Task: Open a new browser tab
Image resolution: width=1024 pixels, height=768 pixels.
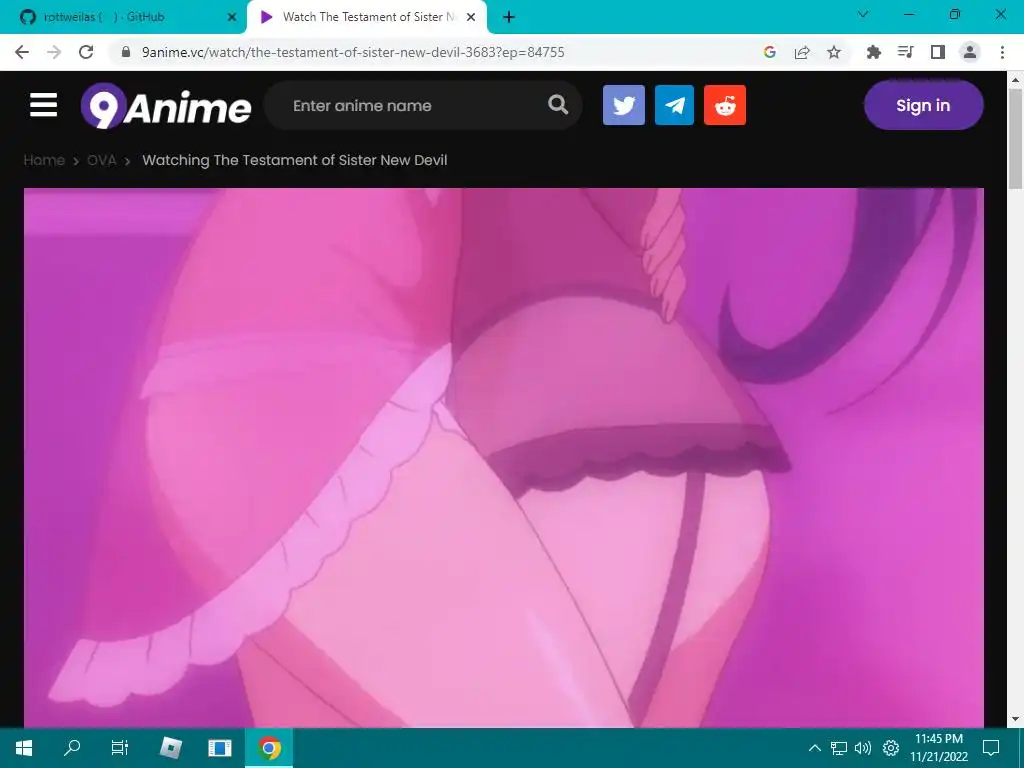Action: (509, 17)
